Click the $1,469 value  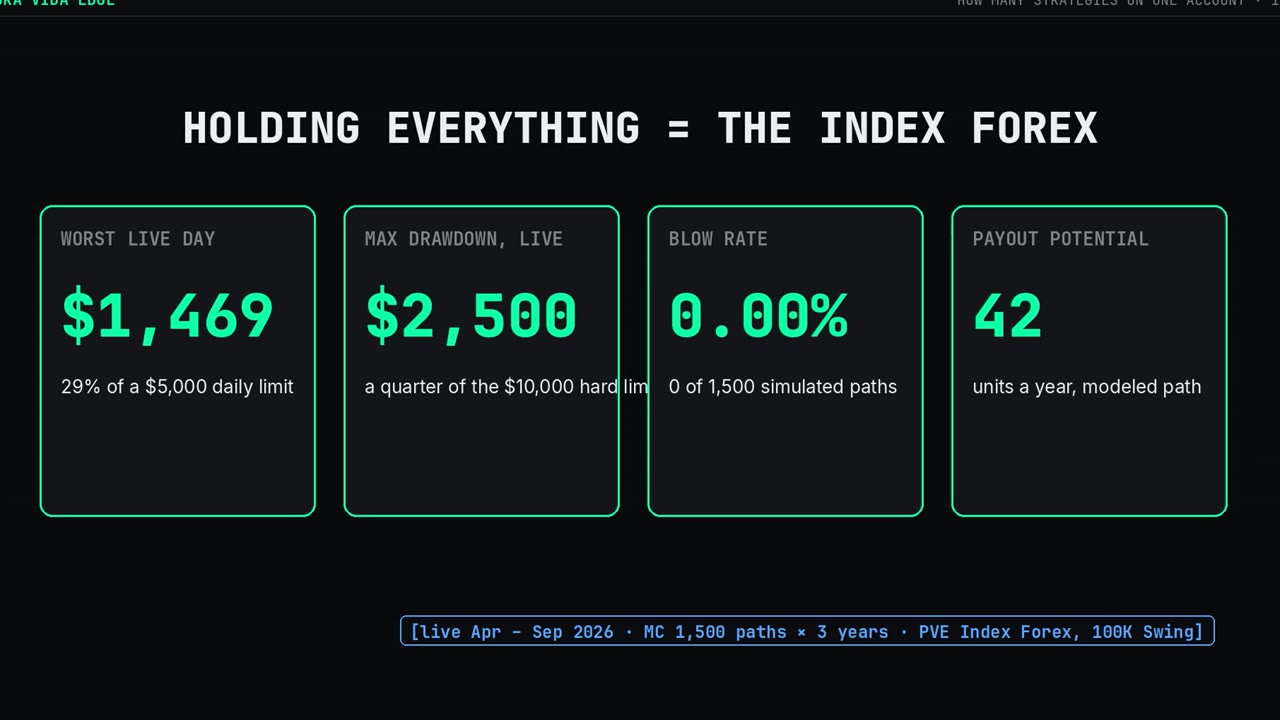[x=167, y=316]
